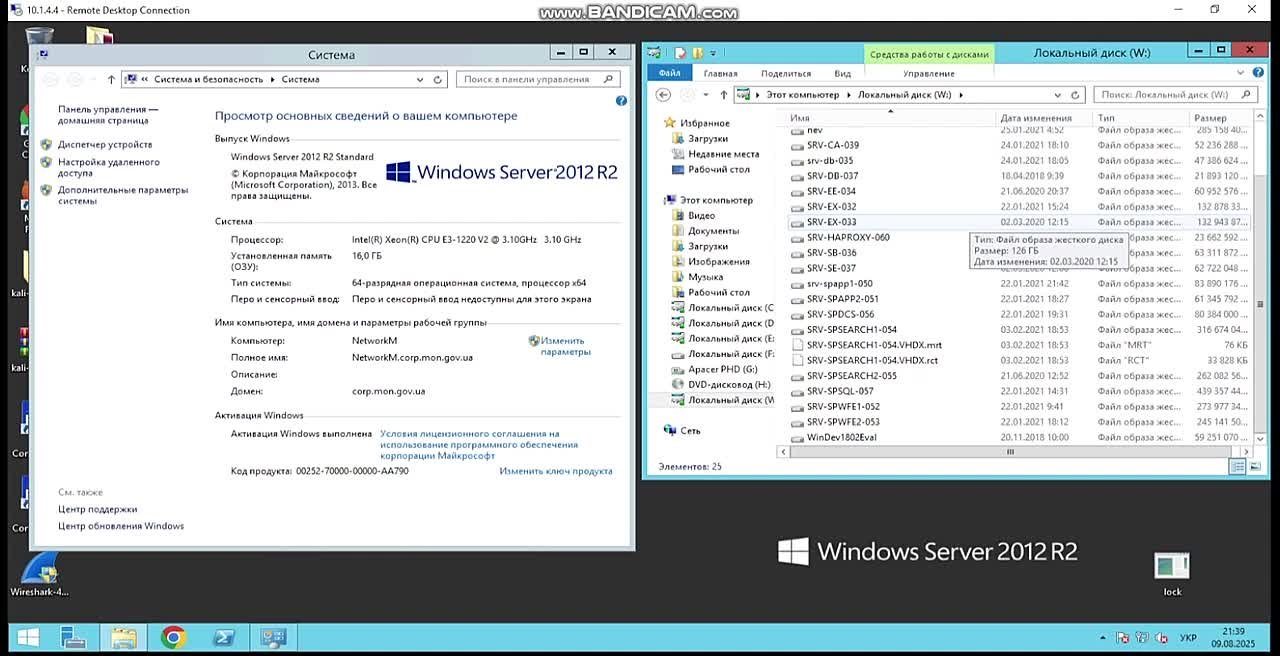Click Изменить параметры link
The width and height of the screenshot is (1280, 656).
point(564,346)
